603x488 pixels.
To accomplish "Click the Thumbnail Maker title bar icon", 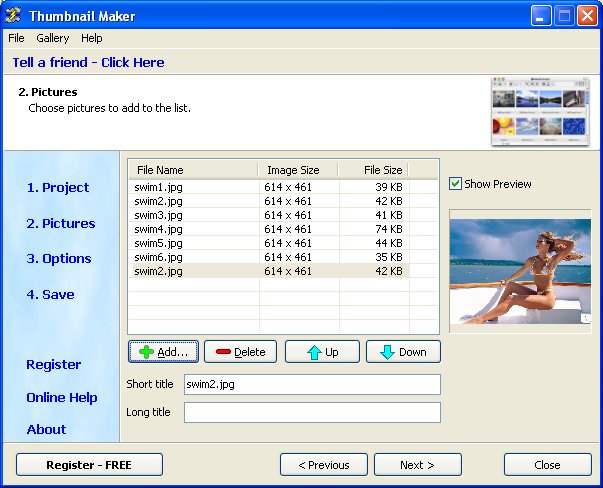I will tap(13, 16).
